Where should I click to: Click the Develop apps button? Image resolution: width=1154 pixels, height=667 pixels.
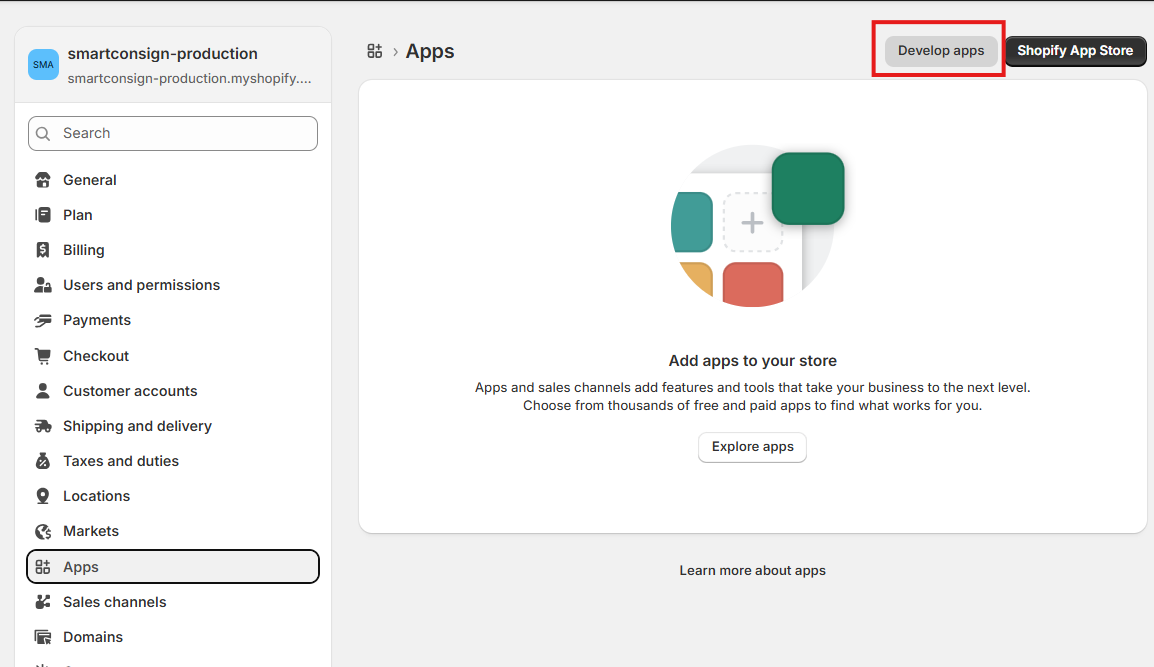click(x=941, y=51)
